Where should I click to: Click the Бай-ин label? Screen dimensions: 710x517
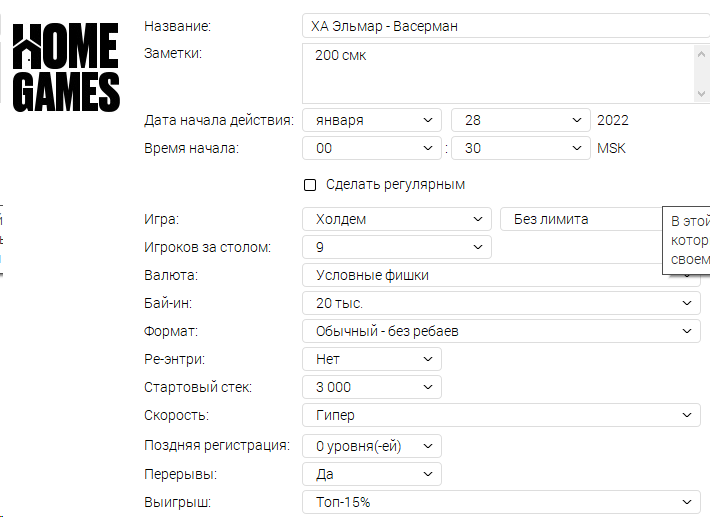pos(168,303)
